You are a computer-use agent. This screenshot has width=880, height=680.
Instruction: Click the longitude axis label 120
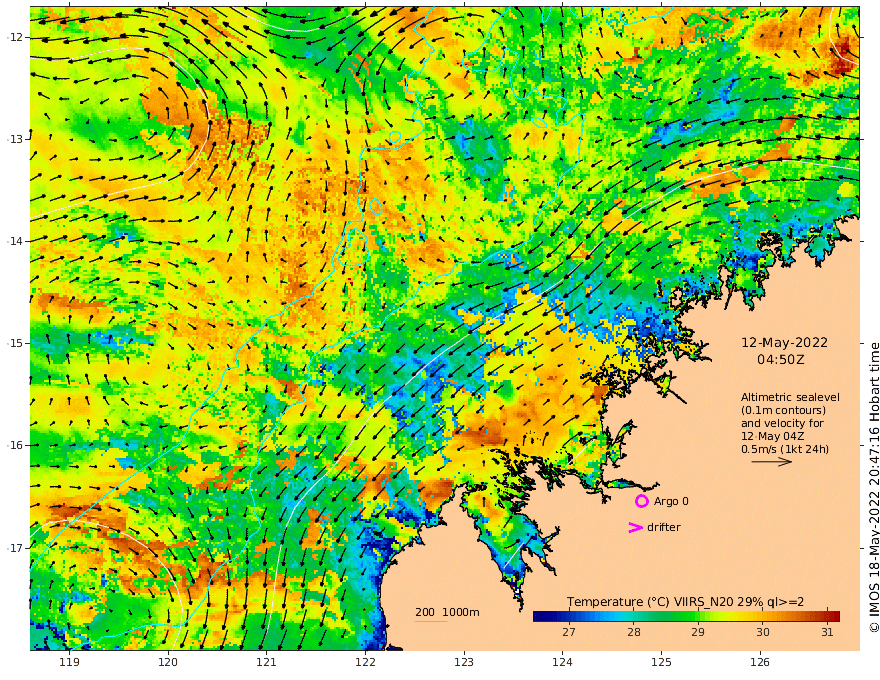coord(168,662)
